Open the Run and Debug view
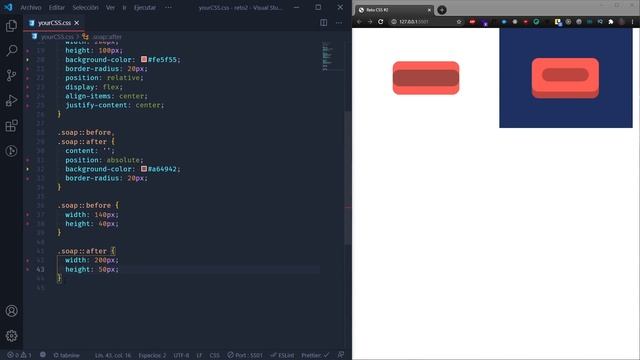Viewport: 640px width, 360px height. (11, 100)
